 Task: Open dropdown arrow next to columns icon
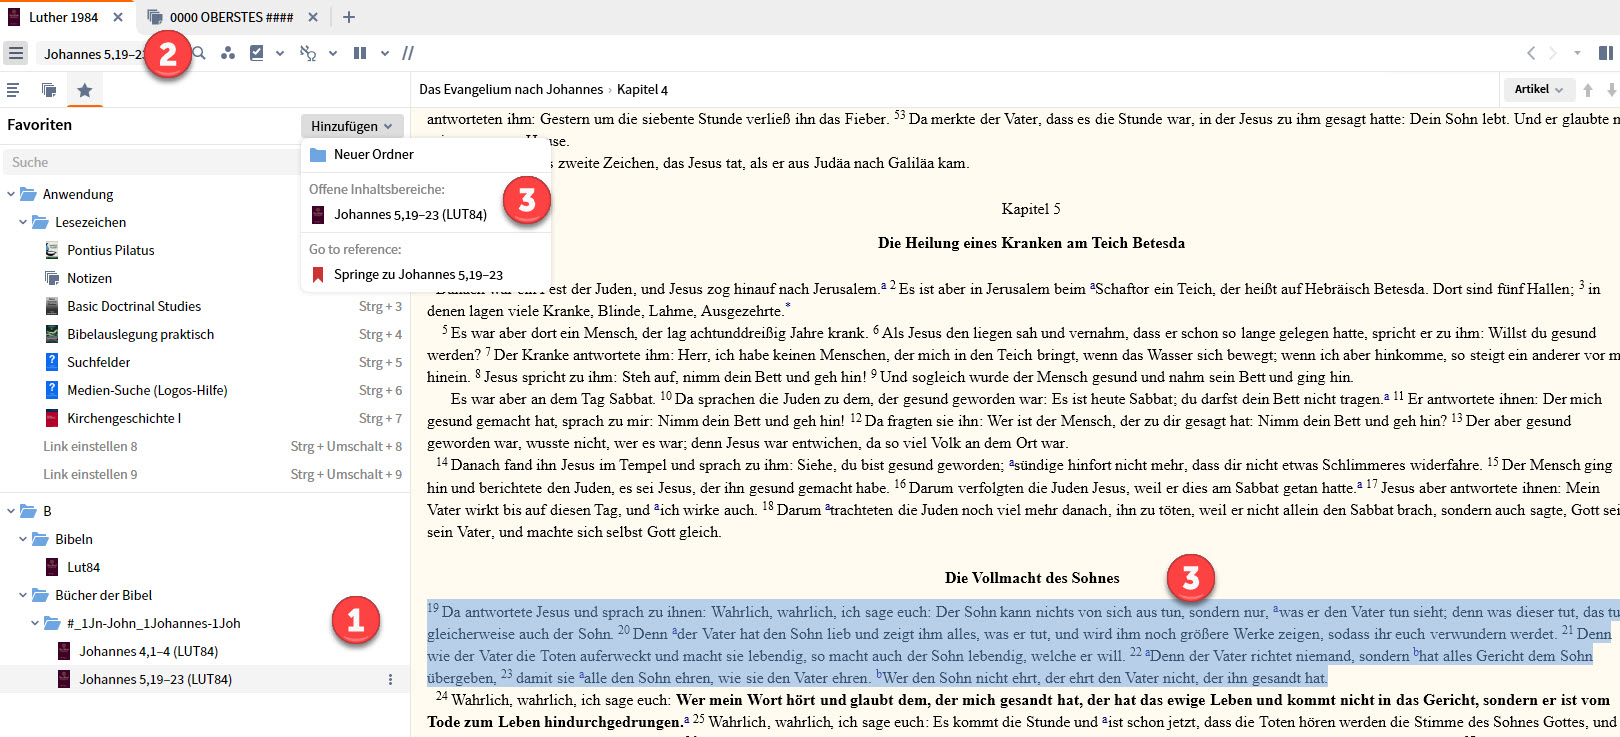[x=385, y=53]
